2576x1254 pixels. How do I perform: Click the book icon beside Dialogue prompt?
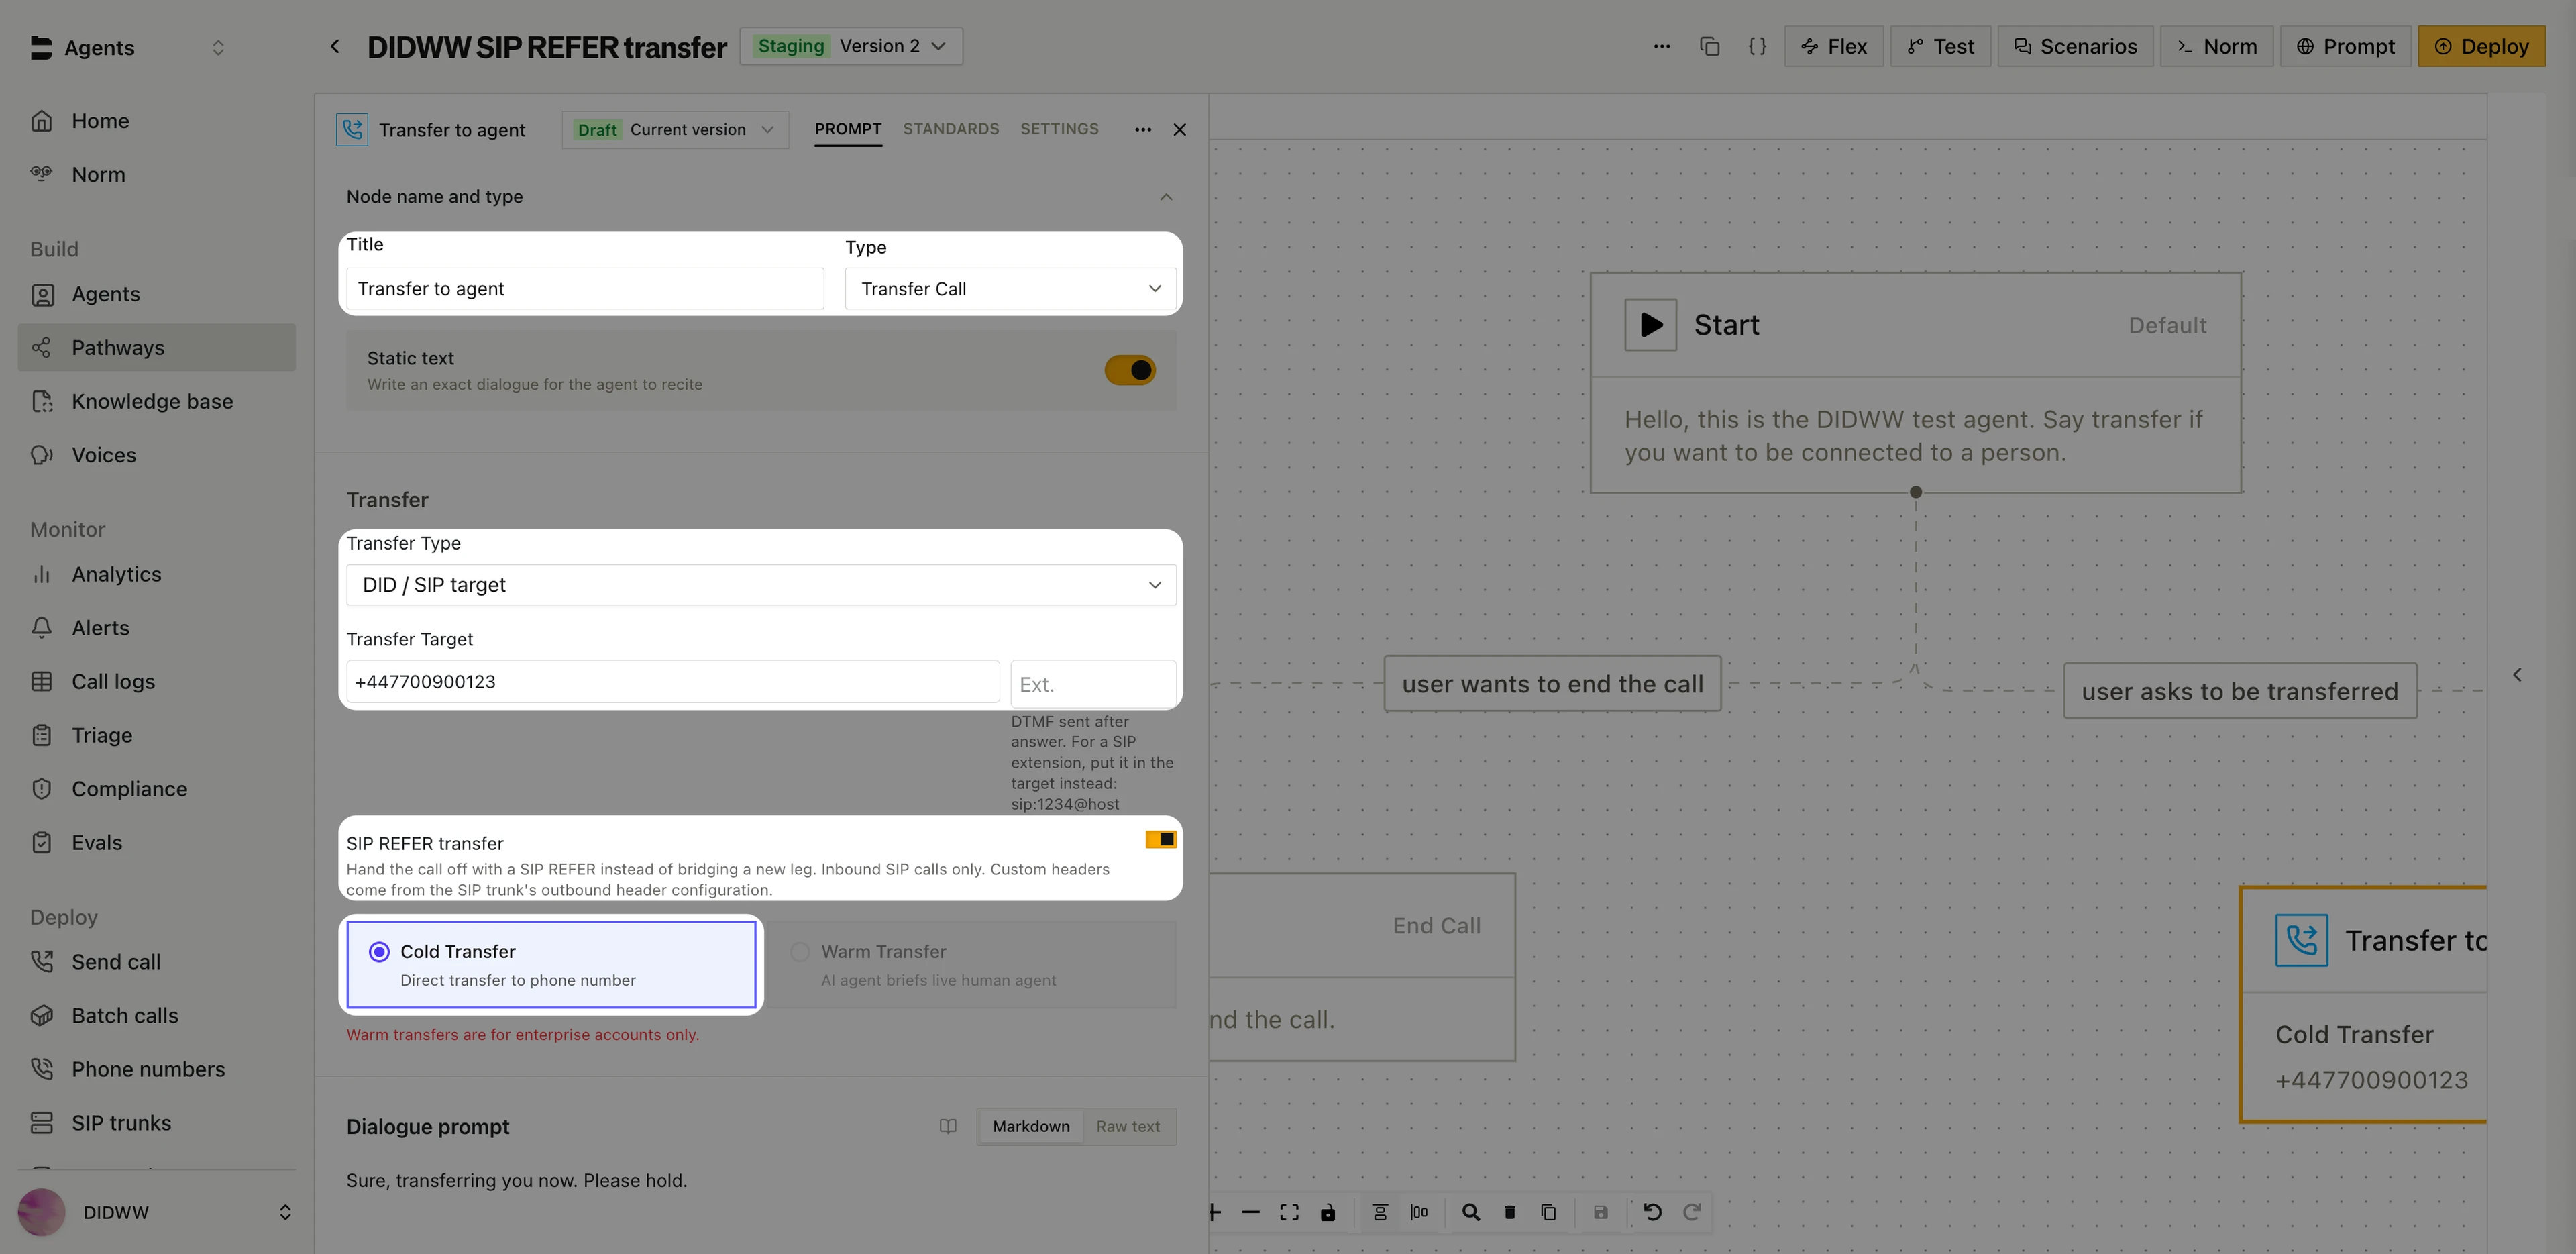[x=948, y=1126]
